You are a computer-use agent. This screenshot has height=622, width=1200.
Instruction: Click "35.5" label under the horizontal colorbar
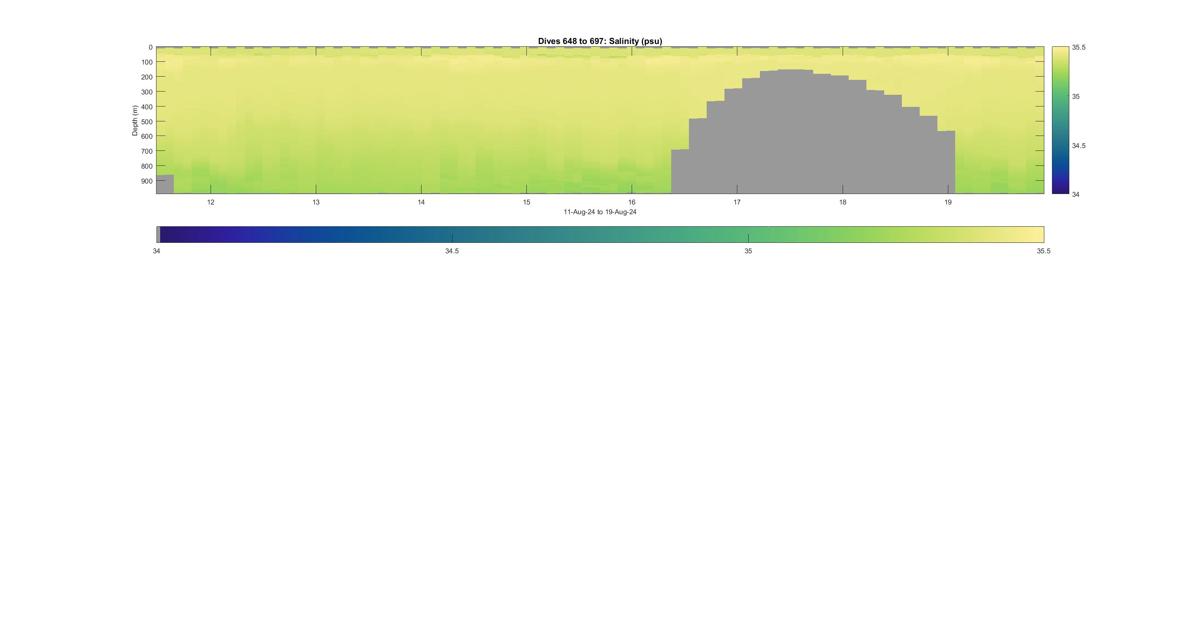point(1043,251)
